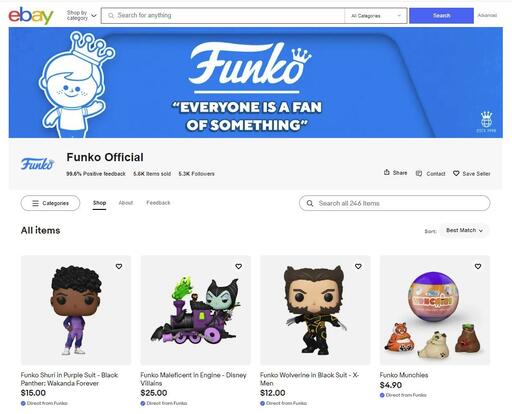Open the Best Match sort dropdown
This screenshot has height=414, width=512.
pyautogui.click(x=464, y=230)
